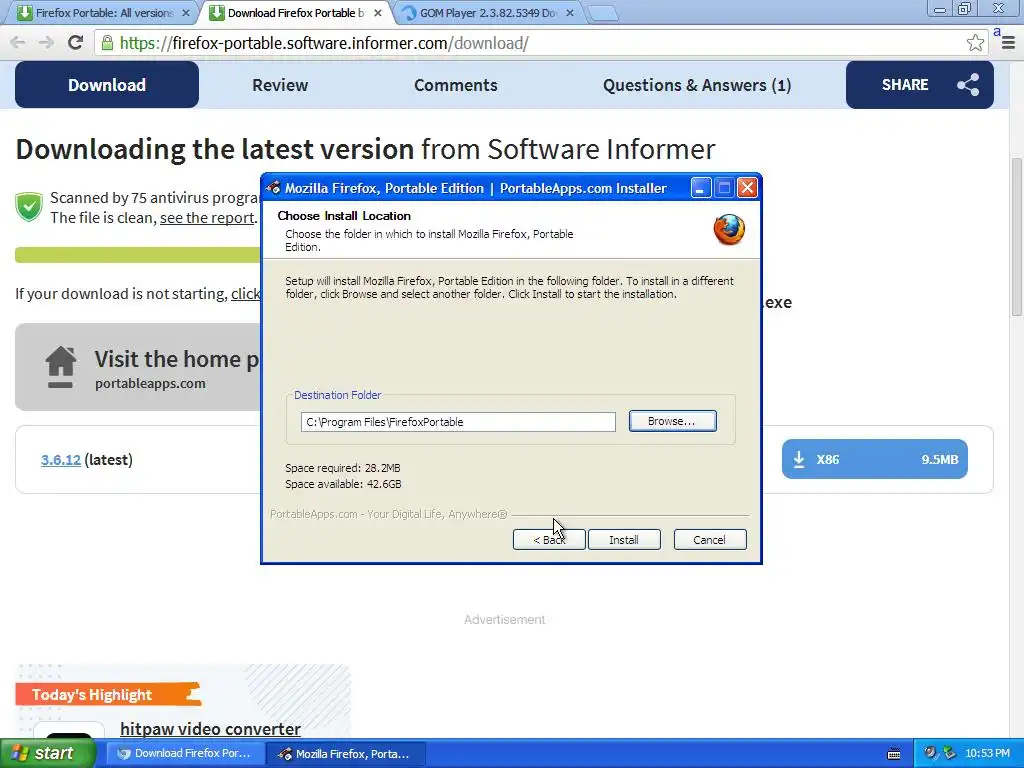This screenshot has height=768, width=1024.
Task: Select the Download Firefox Portable browser tab
Action: point(294,13)
